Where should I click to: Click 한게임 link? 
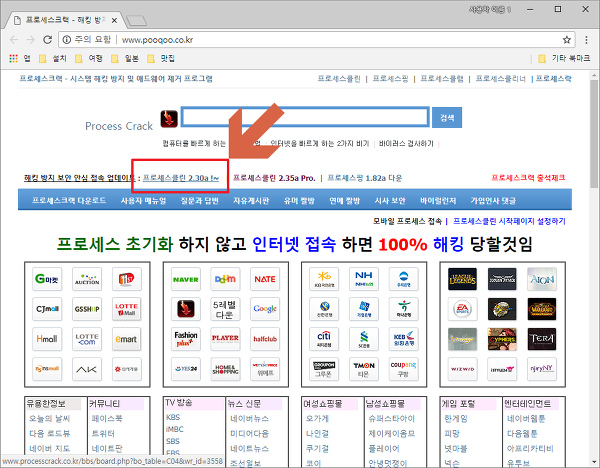(x=456, y=419)
